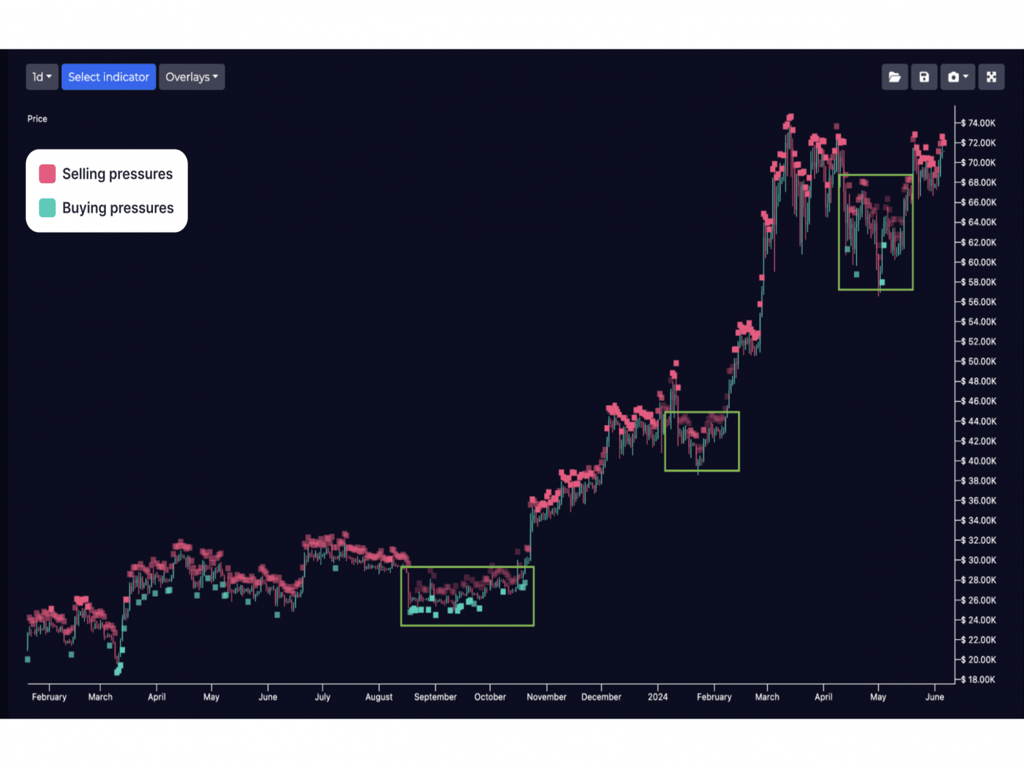This screenshot has height=768, width=1024.
Task: Open the camera screenshot menu
Action: pyautogui.click(x=957, y=77)
